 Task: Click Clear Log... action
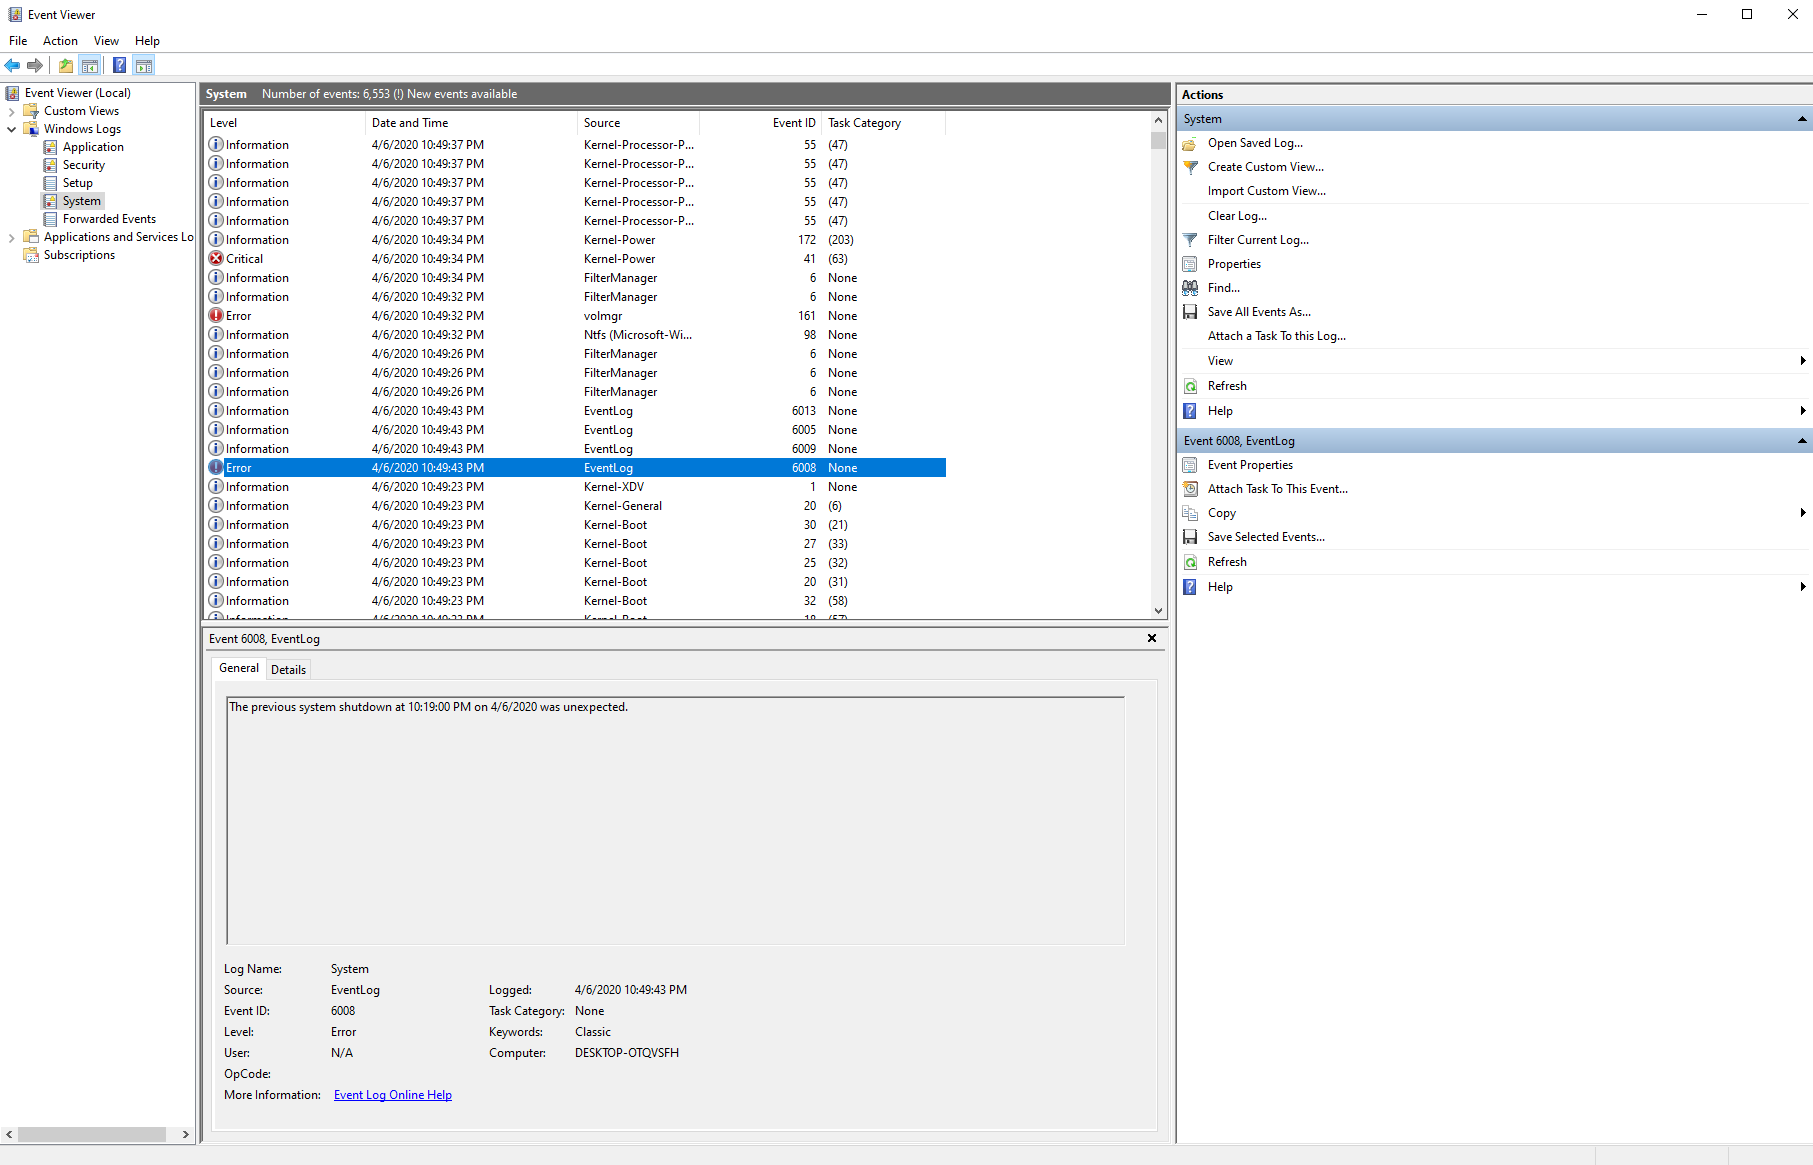1237,216
